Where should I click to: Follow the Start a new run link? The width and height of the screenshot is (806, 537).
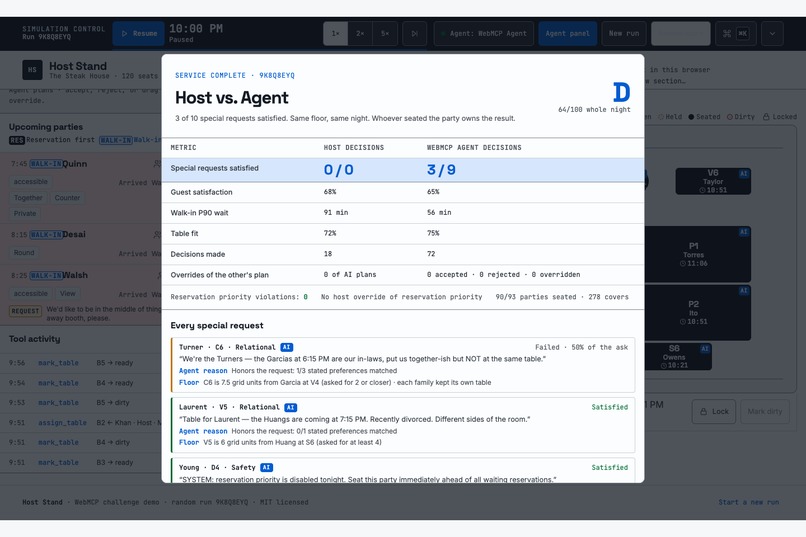tap(748, 503)
